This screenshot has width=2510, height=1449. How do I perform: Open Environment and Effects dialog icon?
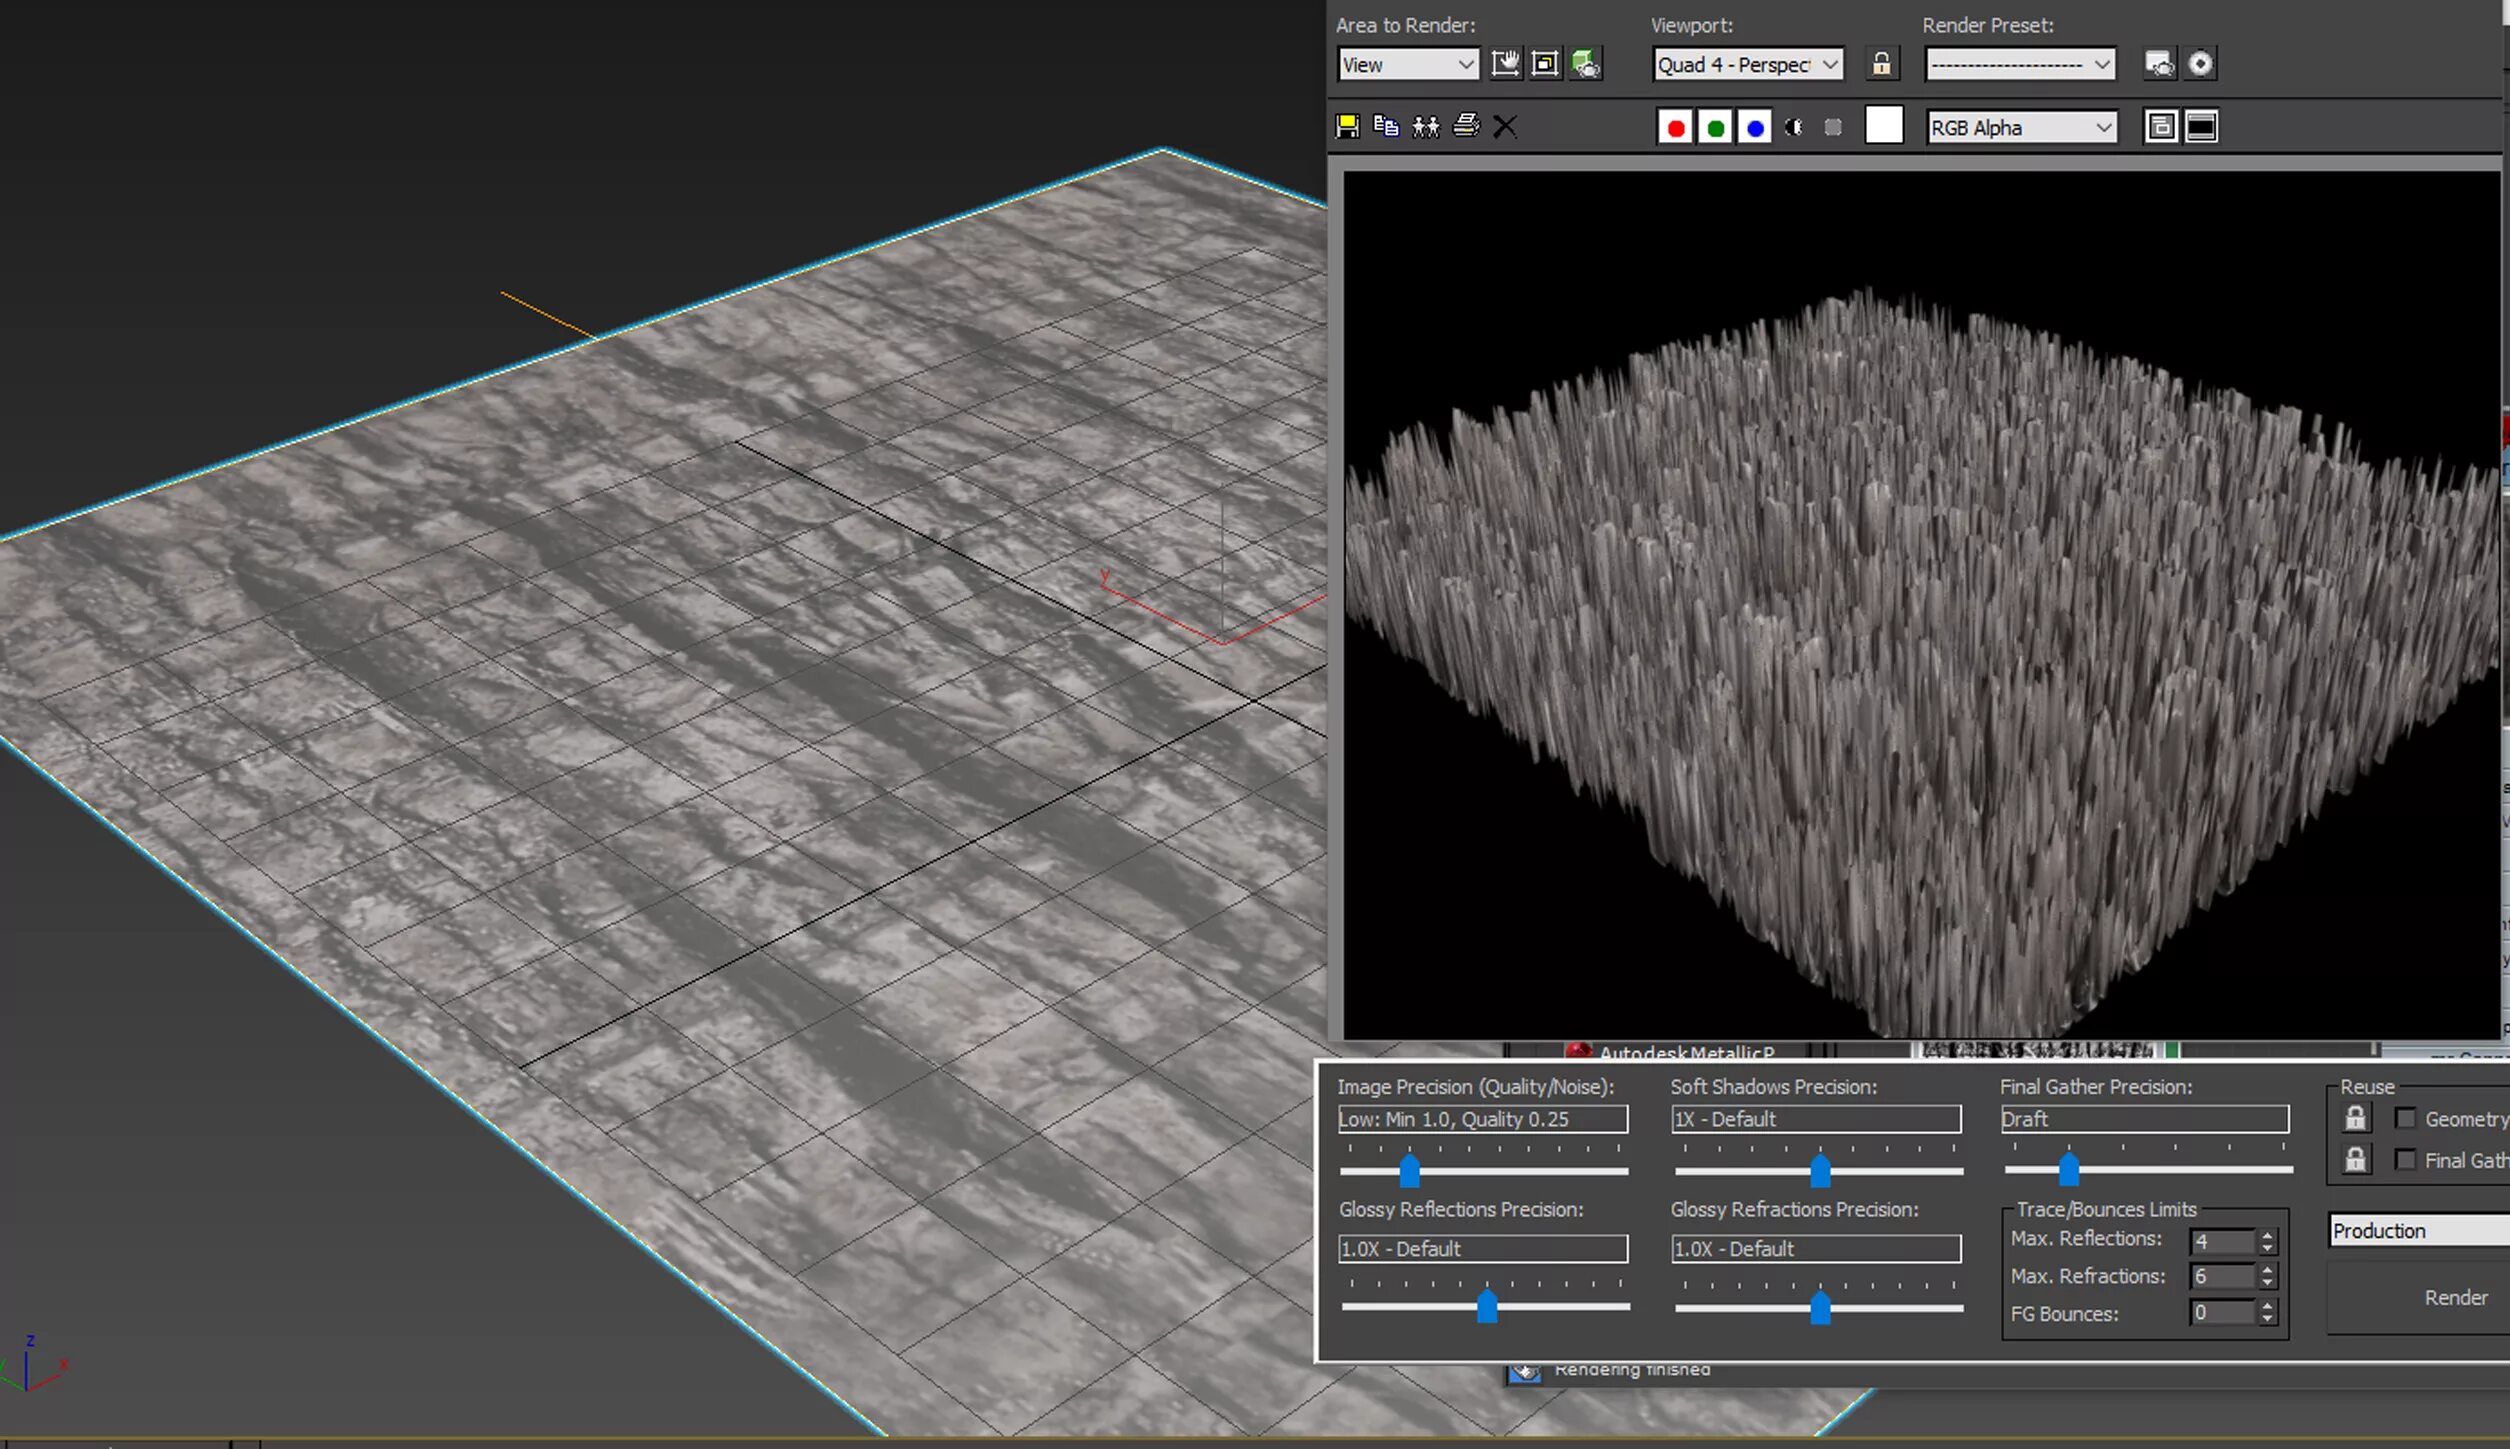2200,64
